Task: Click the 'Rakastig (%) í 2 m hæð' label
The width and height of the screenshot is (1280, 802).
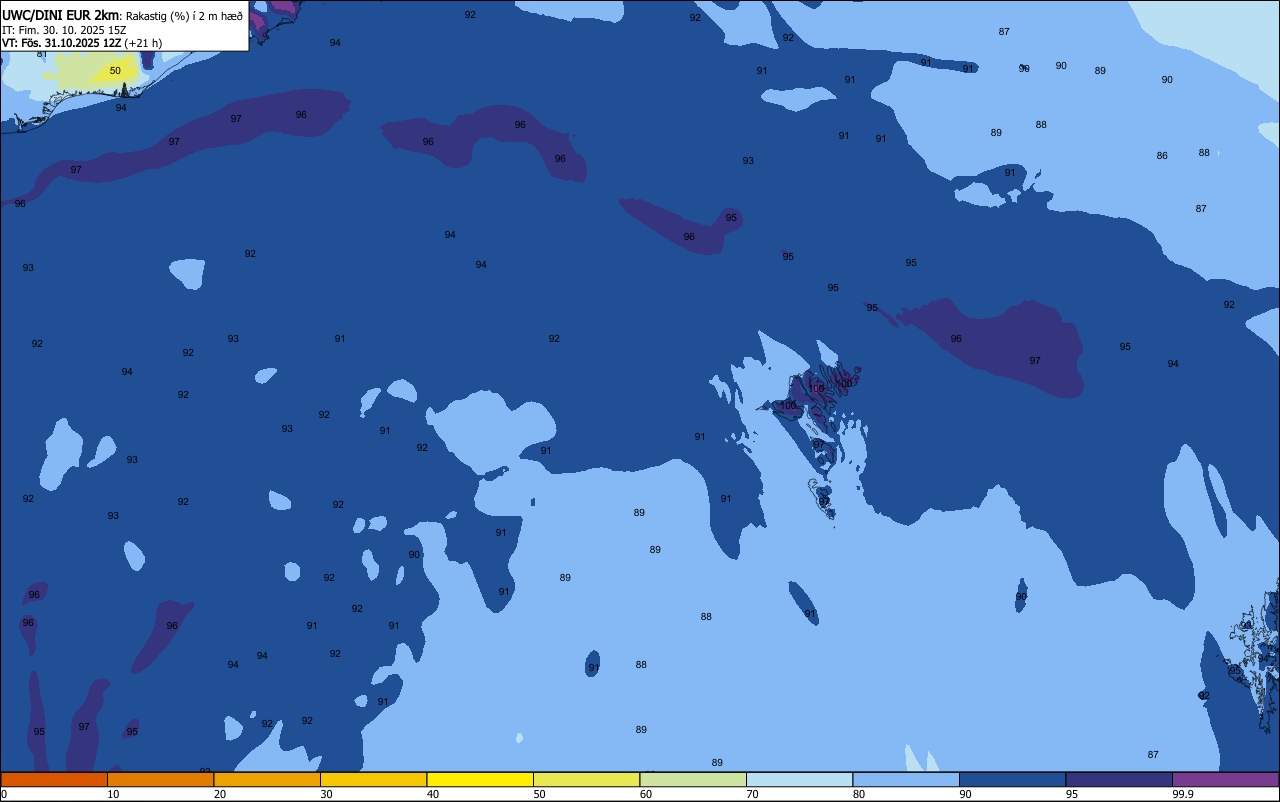Action: click(x=184, y=15)
